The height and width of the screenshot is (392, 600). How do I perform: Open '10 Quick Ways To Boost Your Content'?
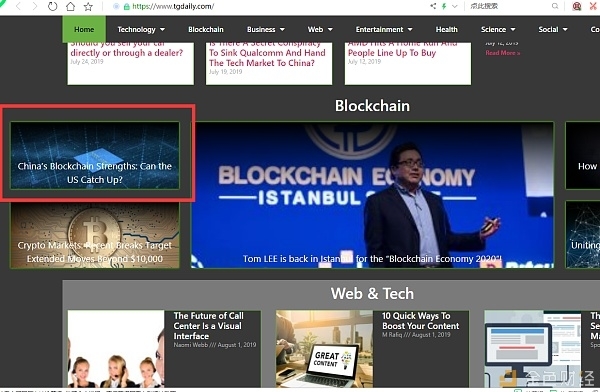420,321
